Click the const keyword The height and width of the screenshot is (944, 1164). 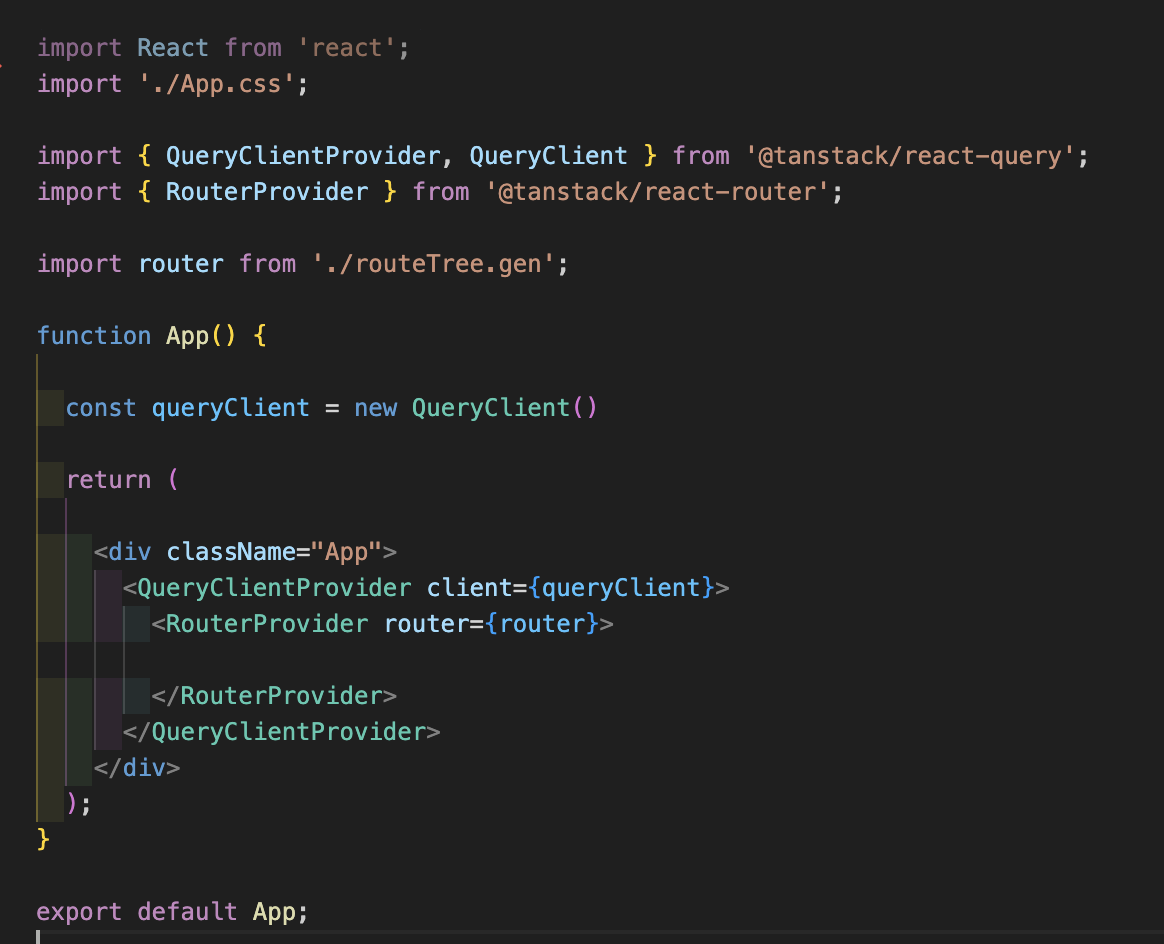101,408
